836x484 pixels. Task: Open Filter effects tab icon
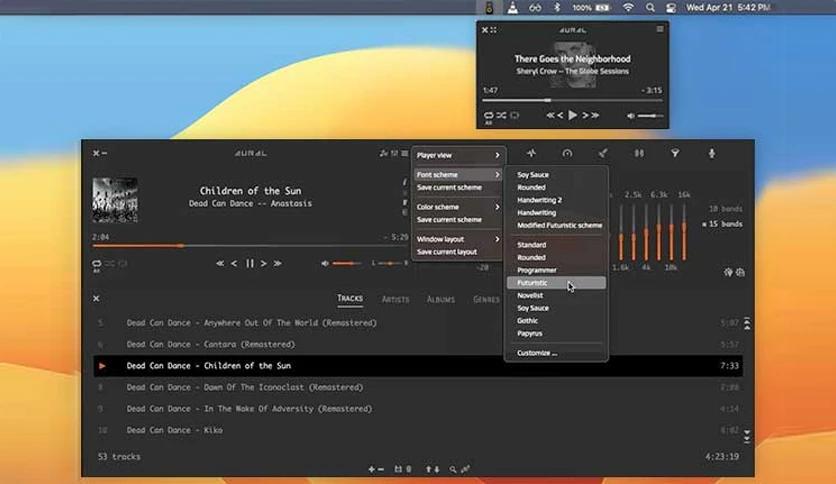[x=675, y=154]
